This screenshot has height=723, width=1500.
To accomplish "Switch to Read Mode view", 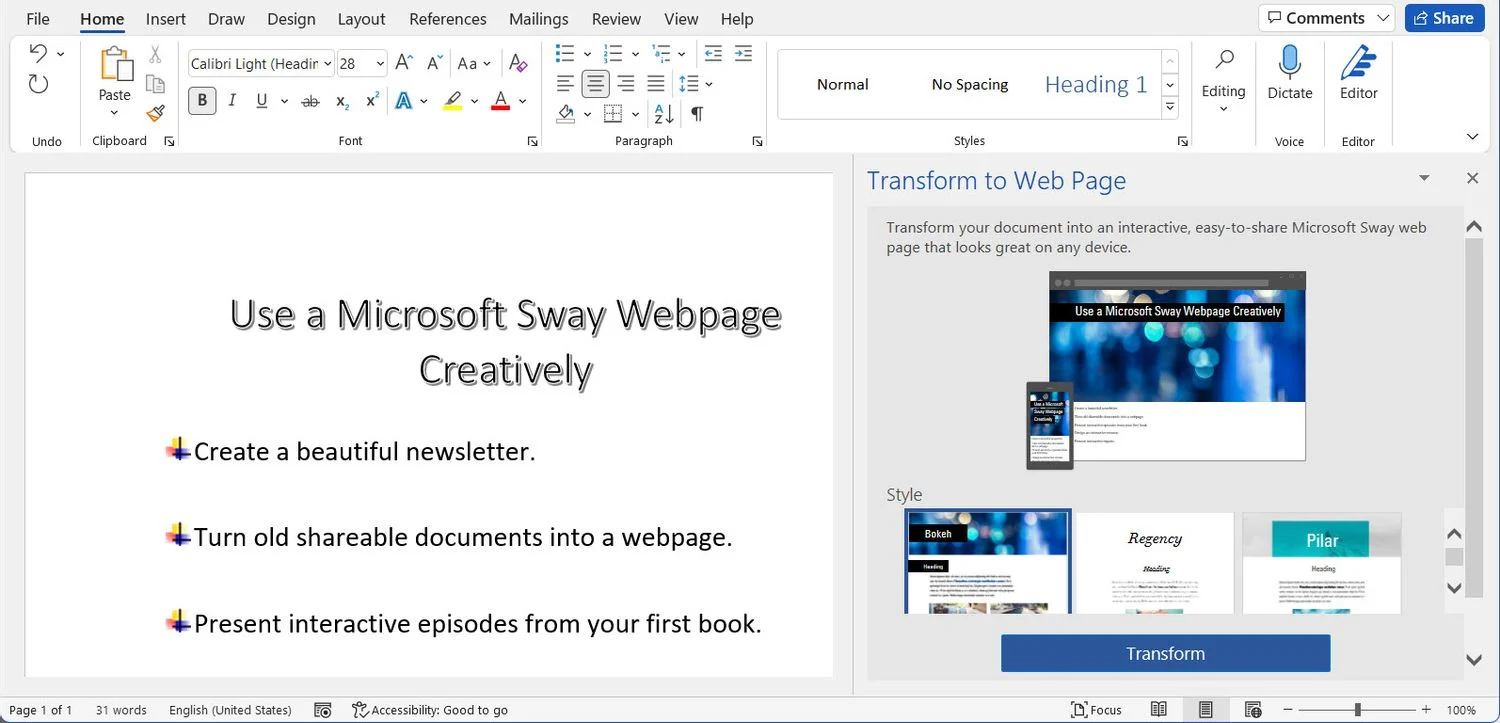I will point(1158,710).
